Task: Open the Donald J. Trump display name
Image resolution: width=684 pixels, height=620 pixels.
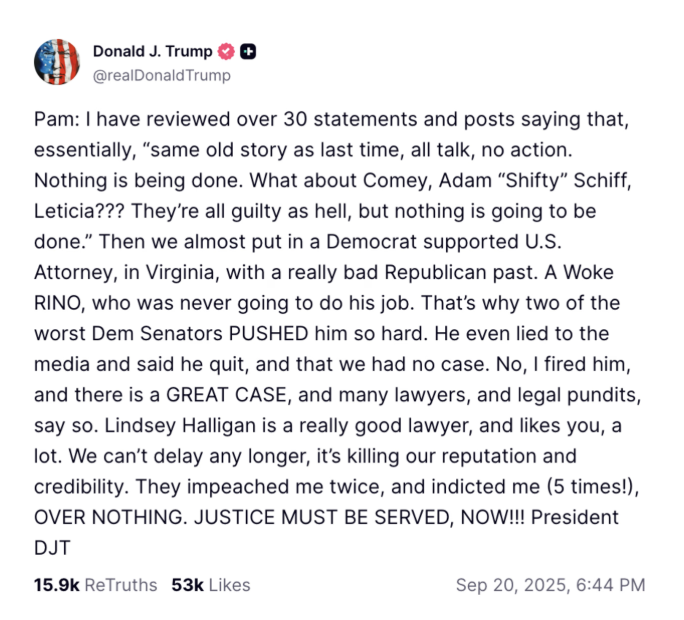Action: [x=152, y=52]
